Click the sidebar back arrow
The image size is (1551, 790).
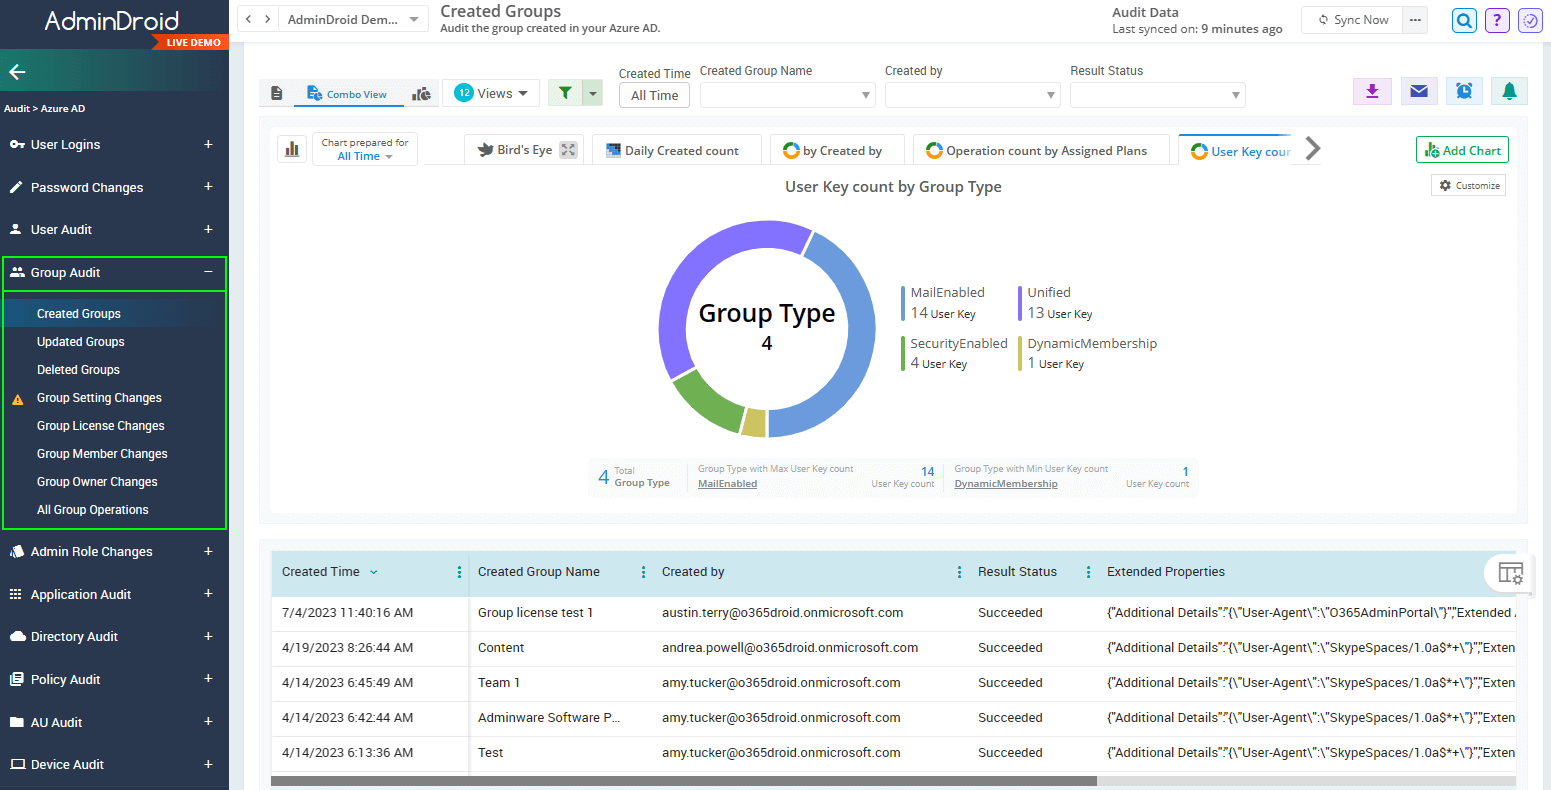tap(17, 72)
